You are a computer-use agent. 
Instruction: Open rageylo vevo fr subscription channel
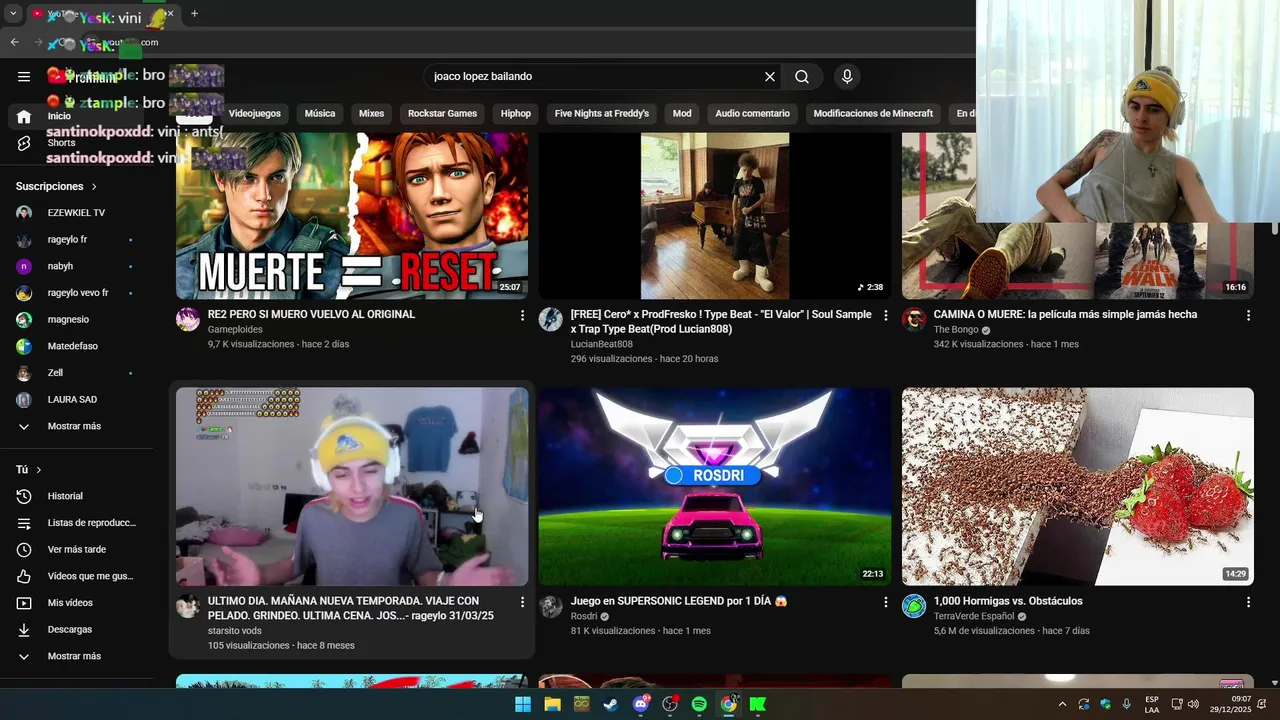click(x=77, y=293)
